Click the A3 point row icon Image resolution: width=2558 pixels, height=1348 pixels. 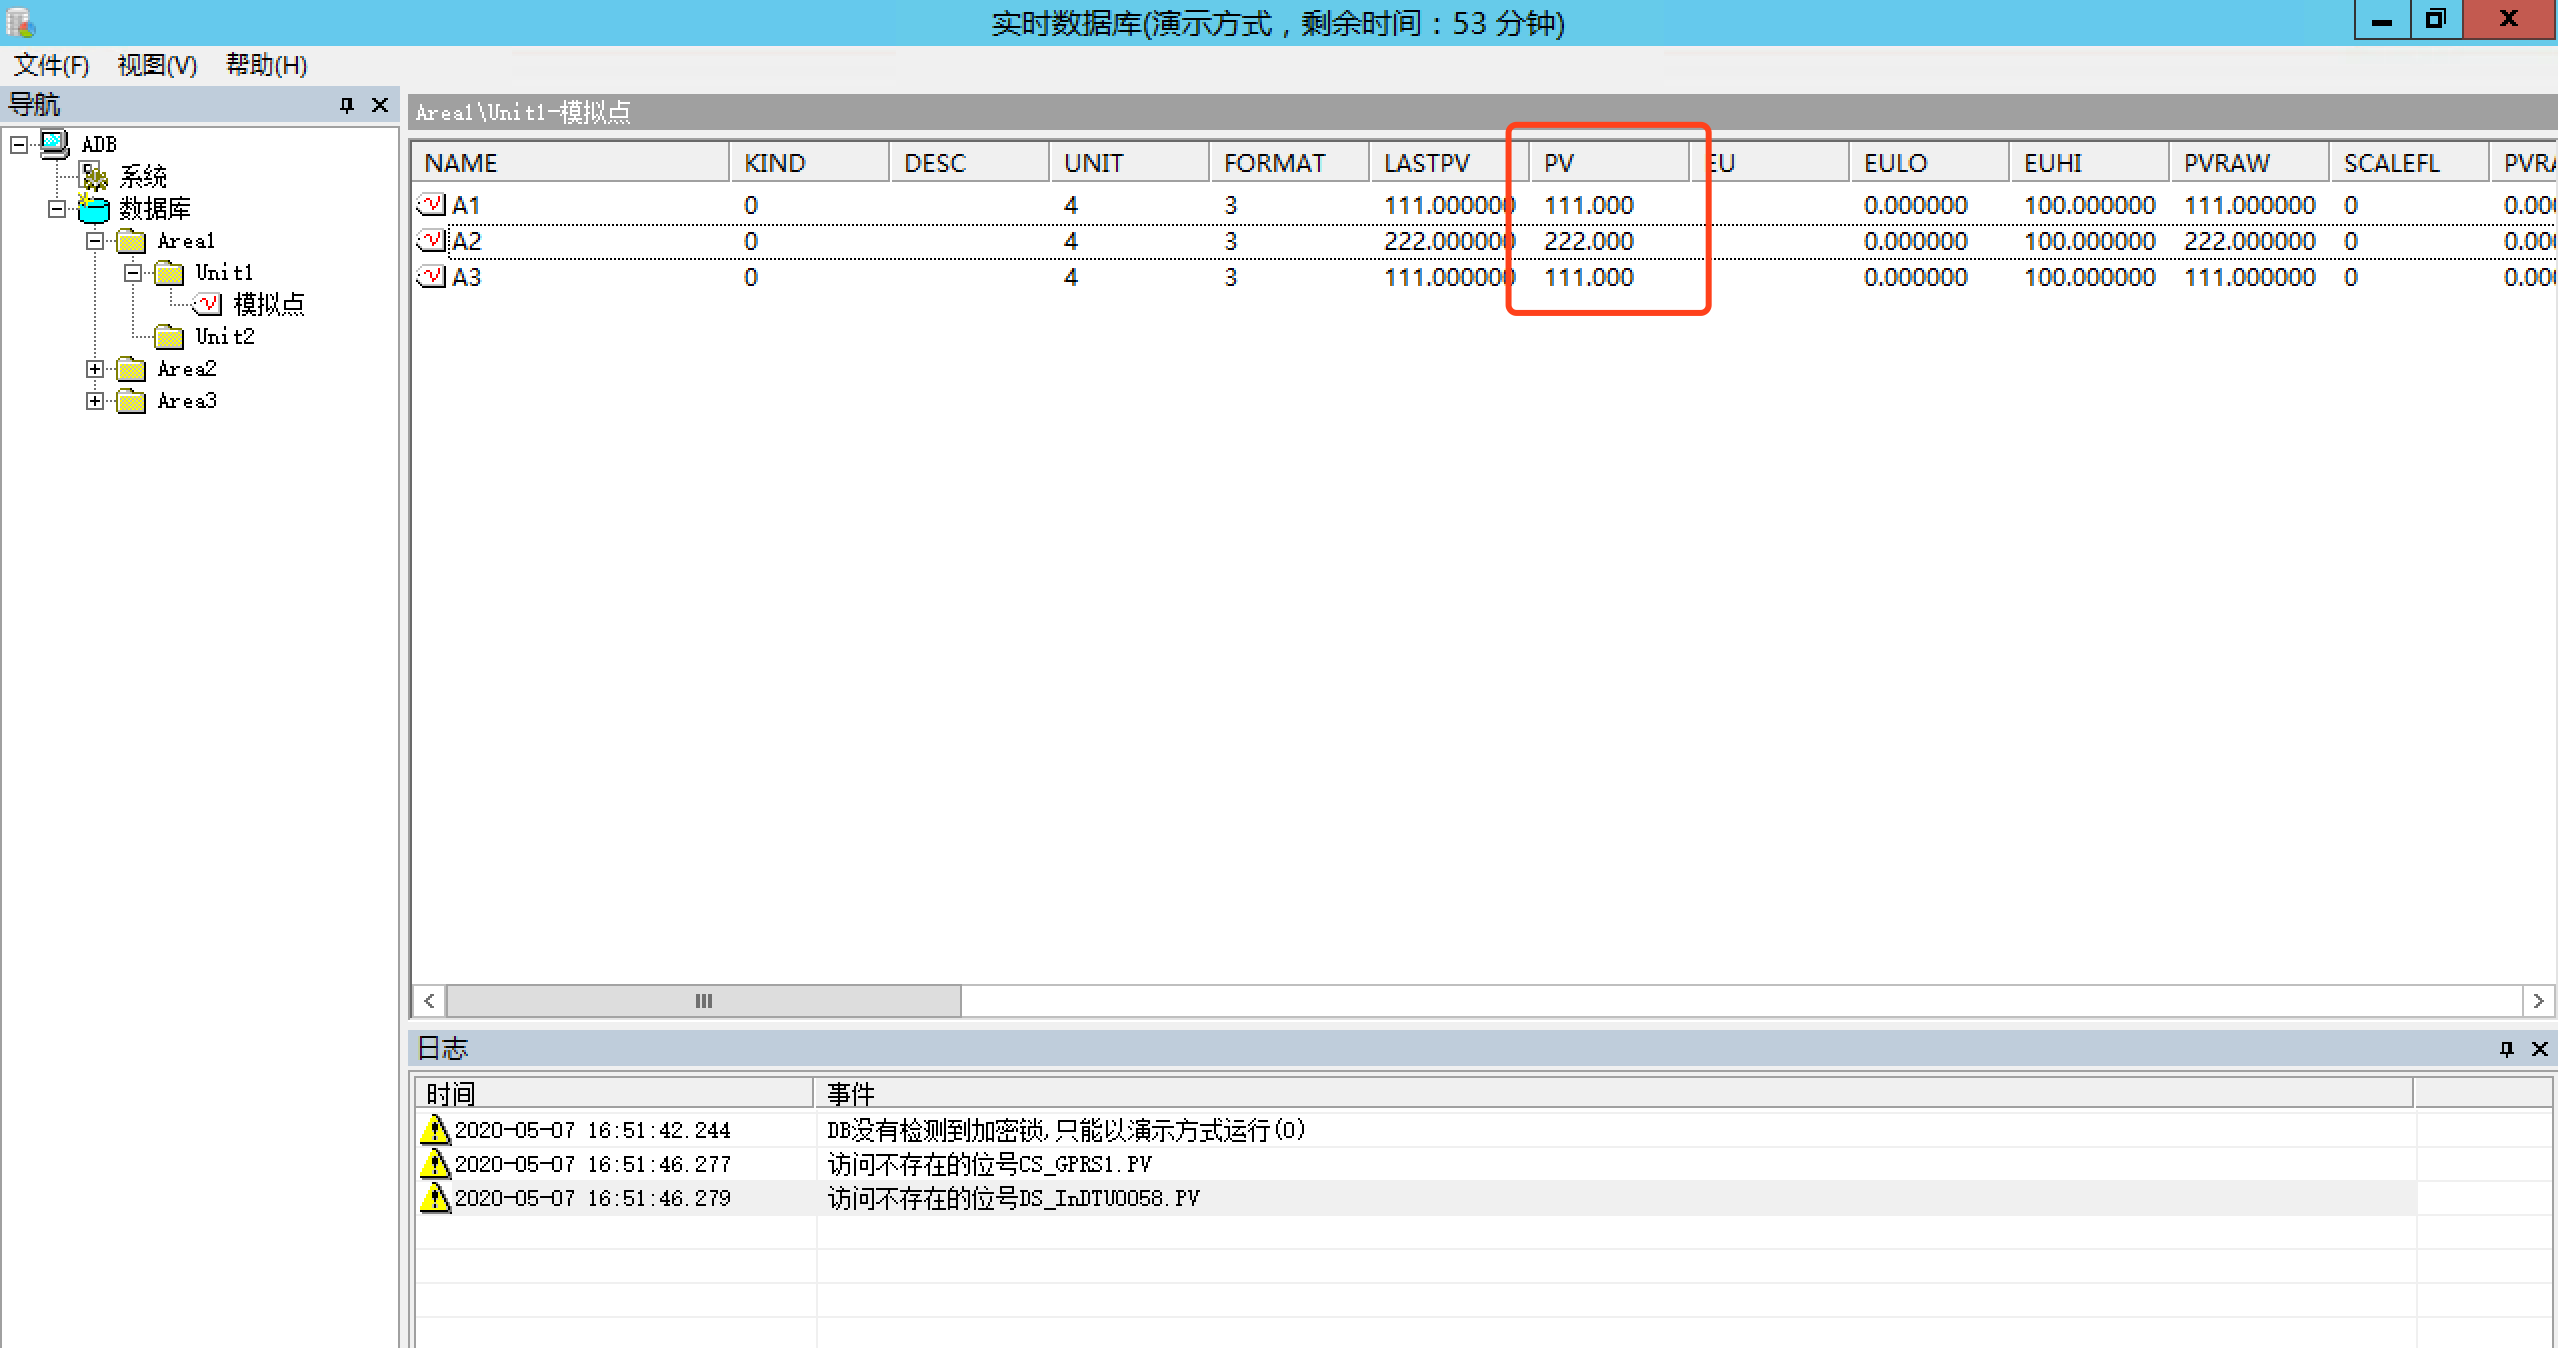coord(431,277)
